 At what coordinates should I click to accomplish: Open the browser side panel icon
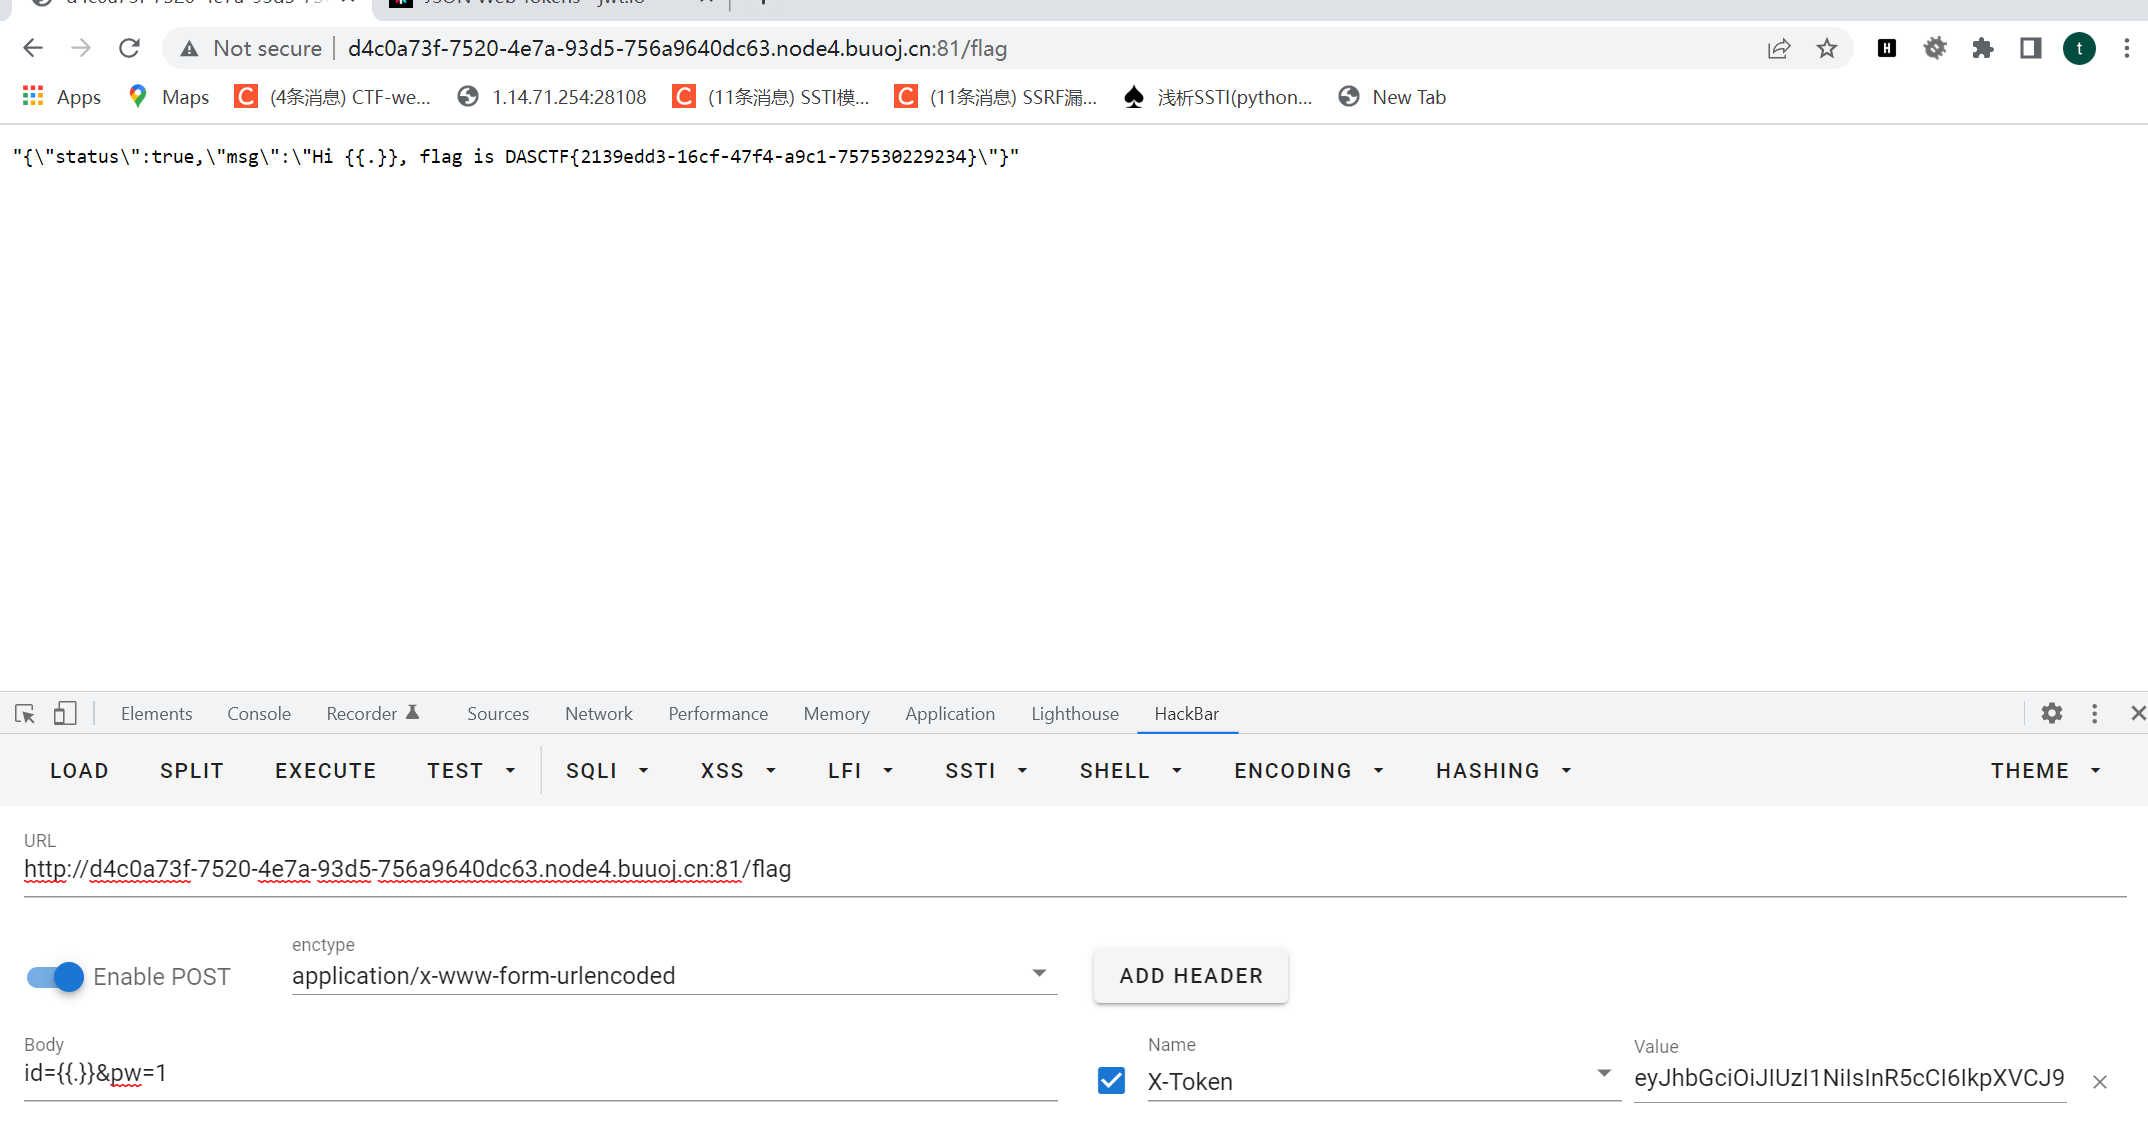2030,48
